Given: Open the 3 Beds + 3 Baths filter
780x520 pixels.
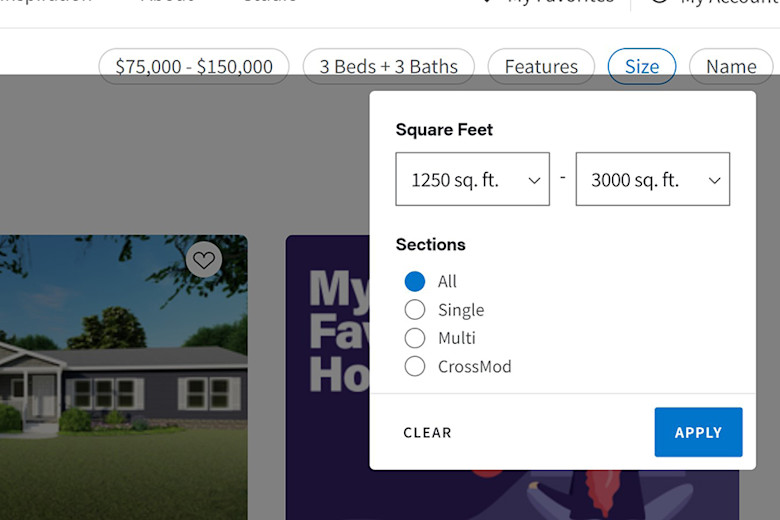Looking at the screenshot, I should (x=389, y=66).
